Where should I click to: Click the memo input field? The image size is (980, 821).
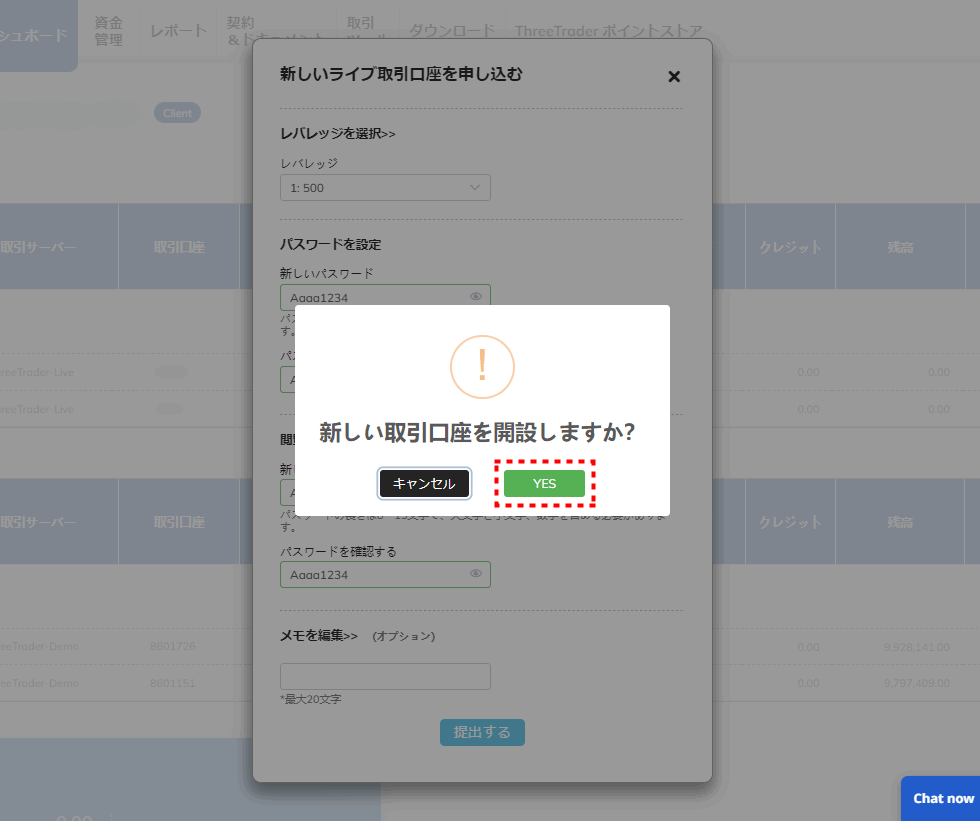385,676
